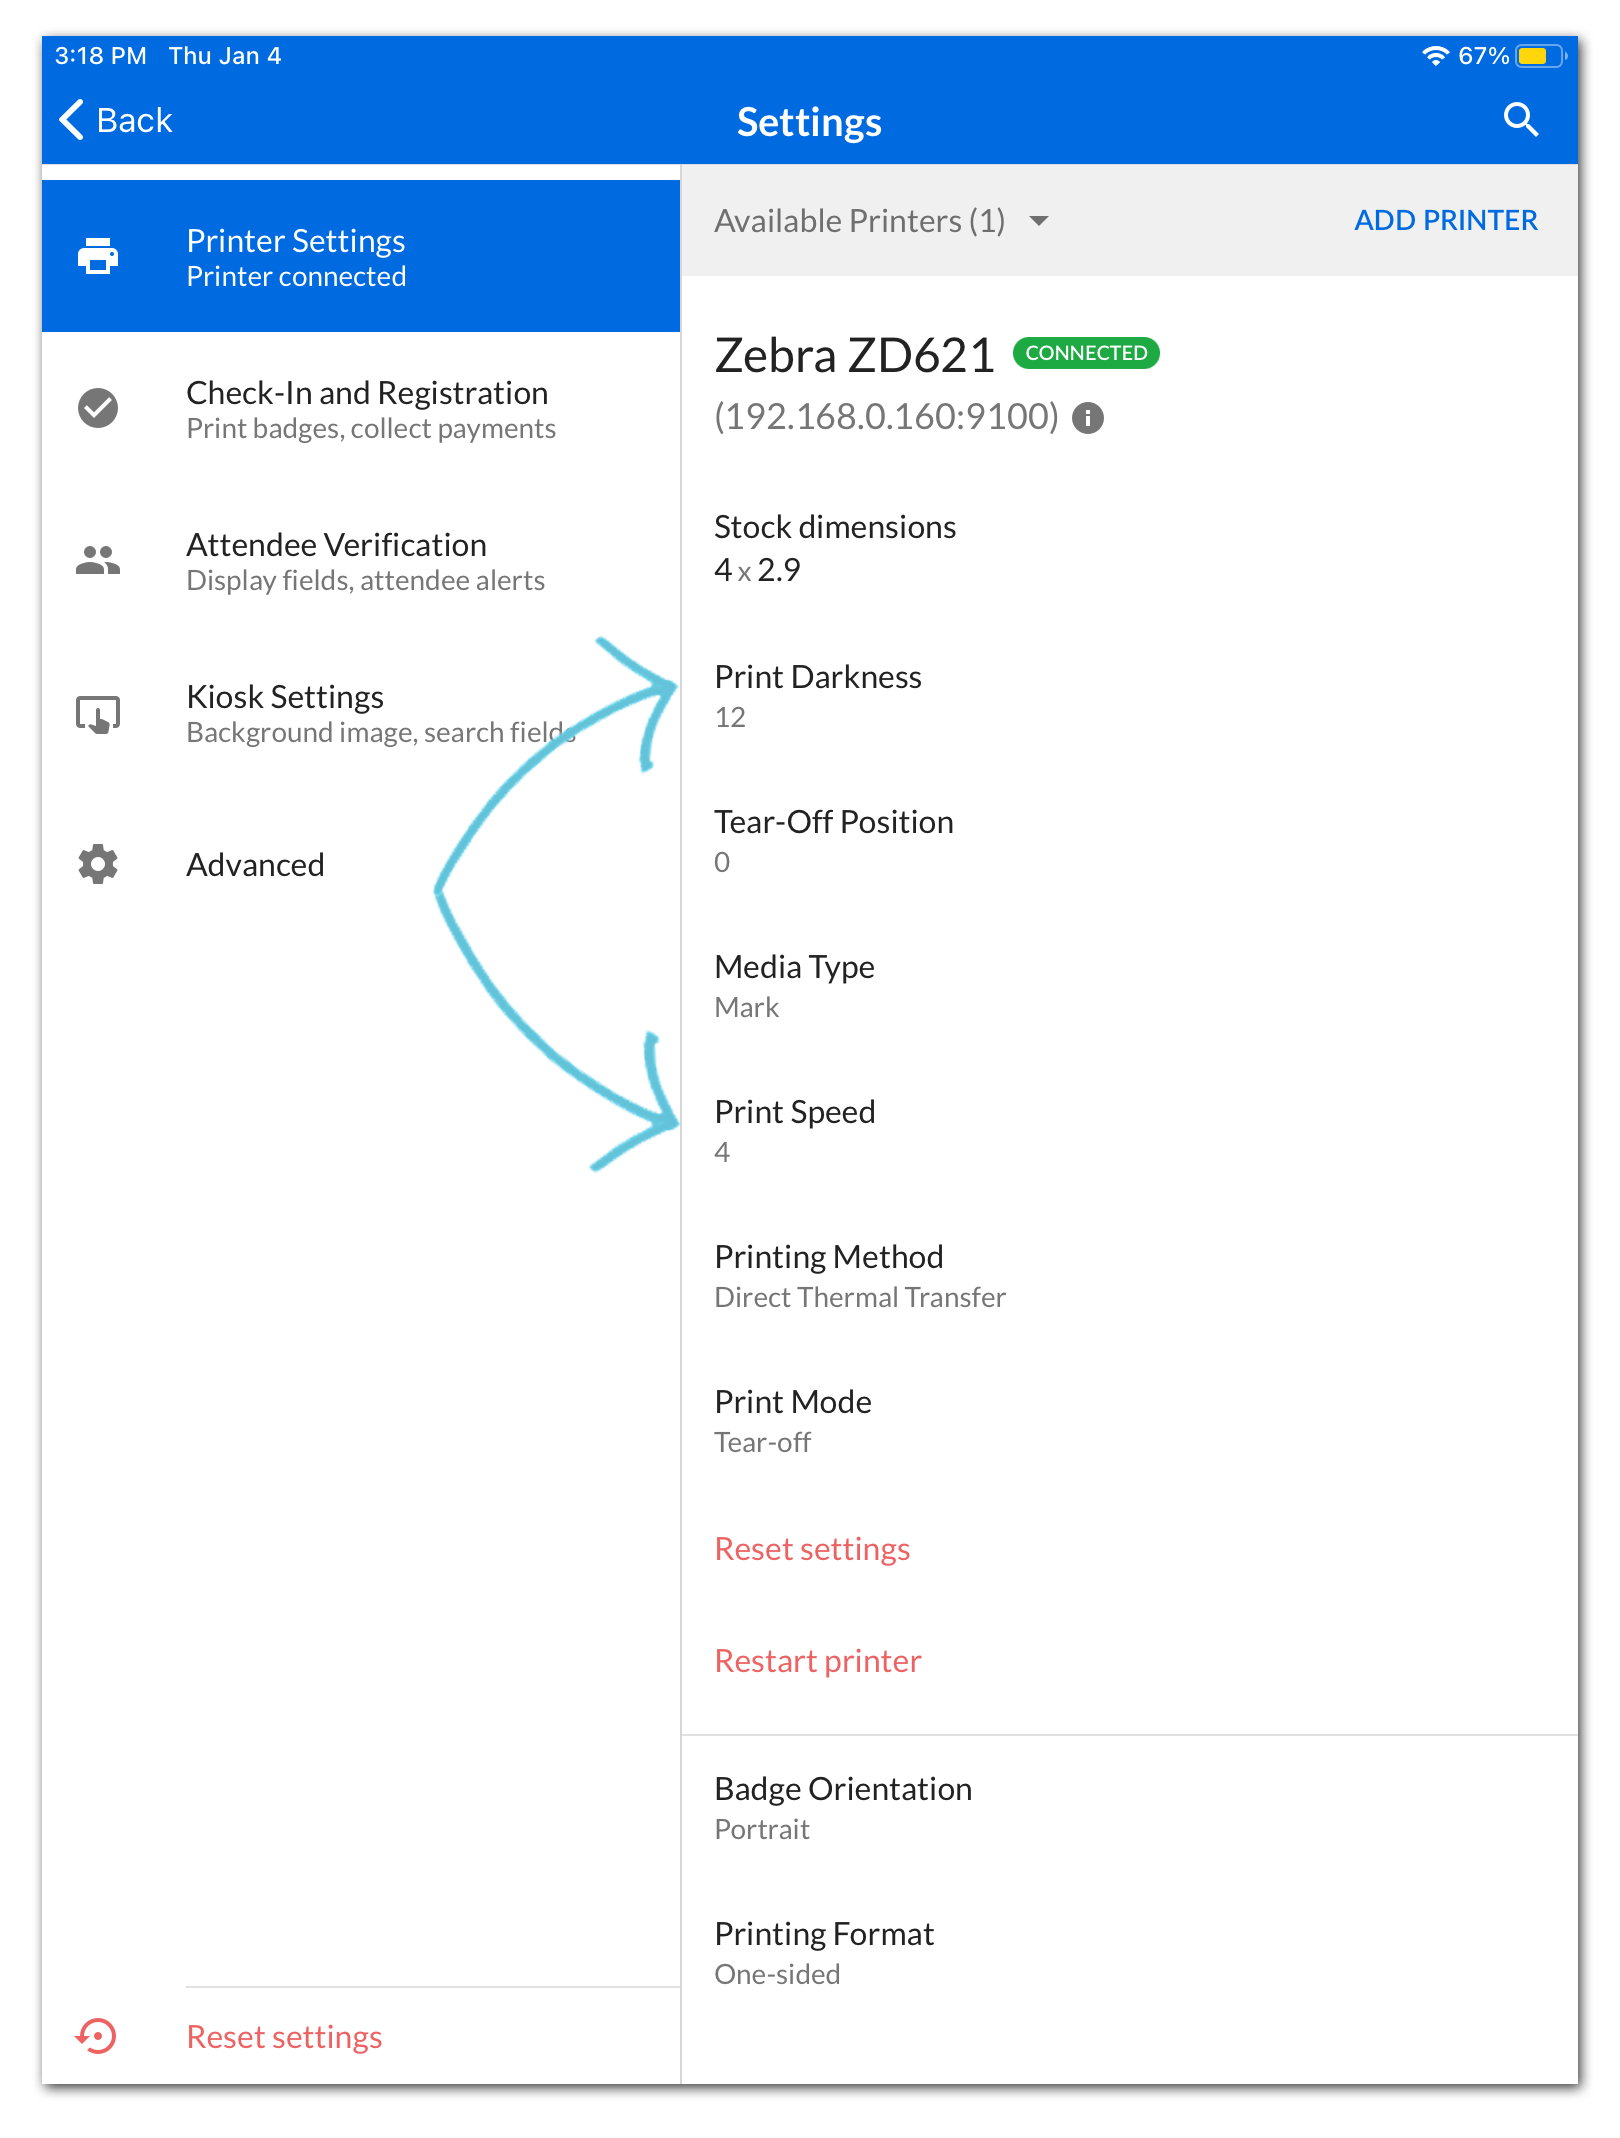Tap the Settings page title
The width and height of the screenshot is (1620, 2138).
pos(809,122)
